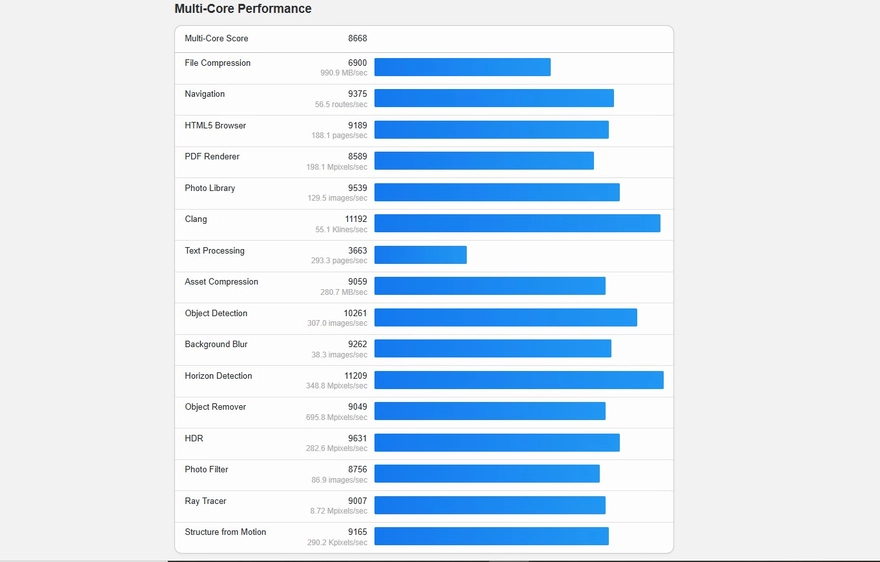Select the Asset Compression label
This screenshot has width=880, height=562.
[221, 282]
